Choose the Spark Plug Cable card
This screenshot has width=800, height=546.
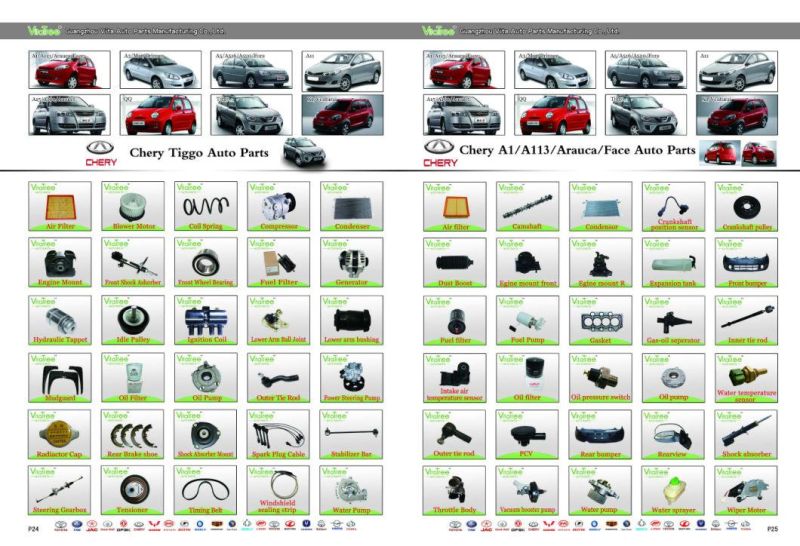click(x=278, y=434)
